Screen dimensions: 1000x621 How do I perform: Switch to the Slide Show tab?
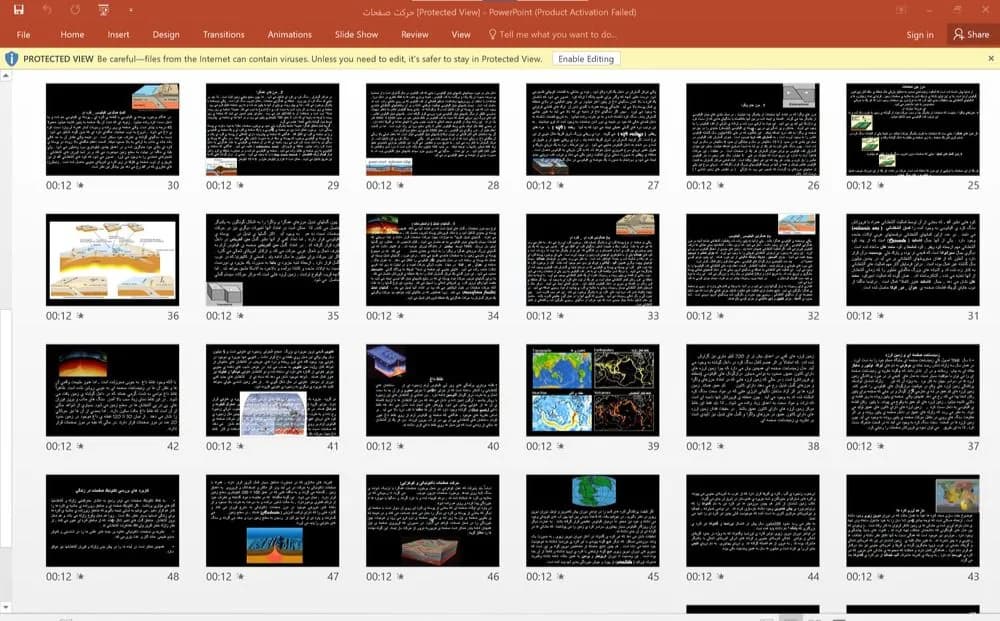[x=357, y=34]
